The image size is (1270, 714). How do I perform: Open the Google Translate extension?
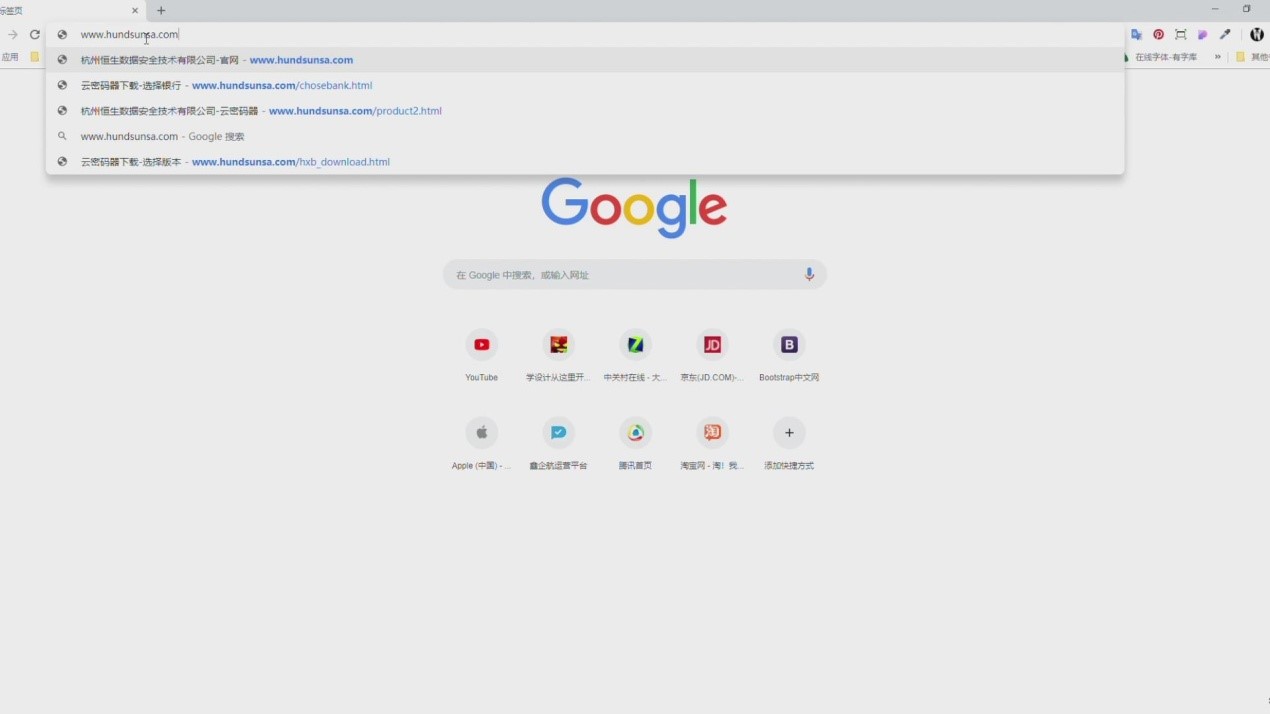pyautogui.click(x=1136, y=35)
